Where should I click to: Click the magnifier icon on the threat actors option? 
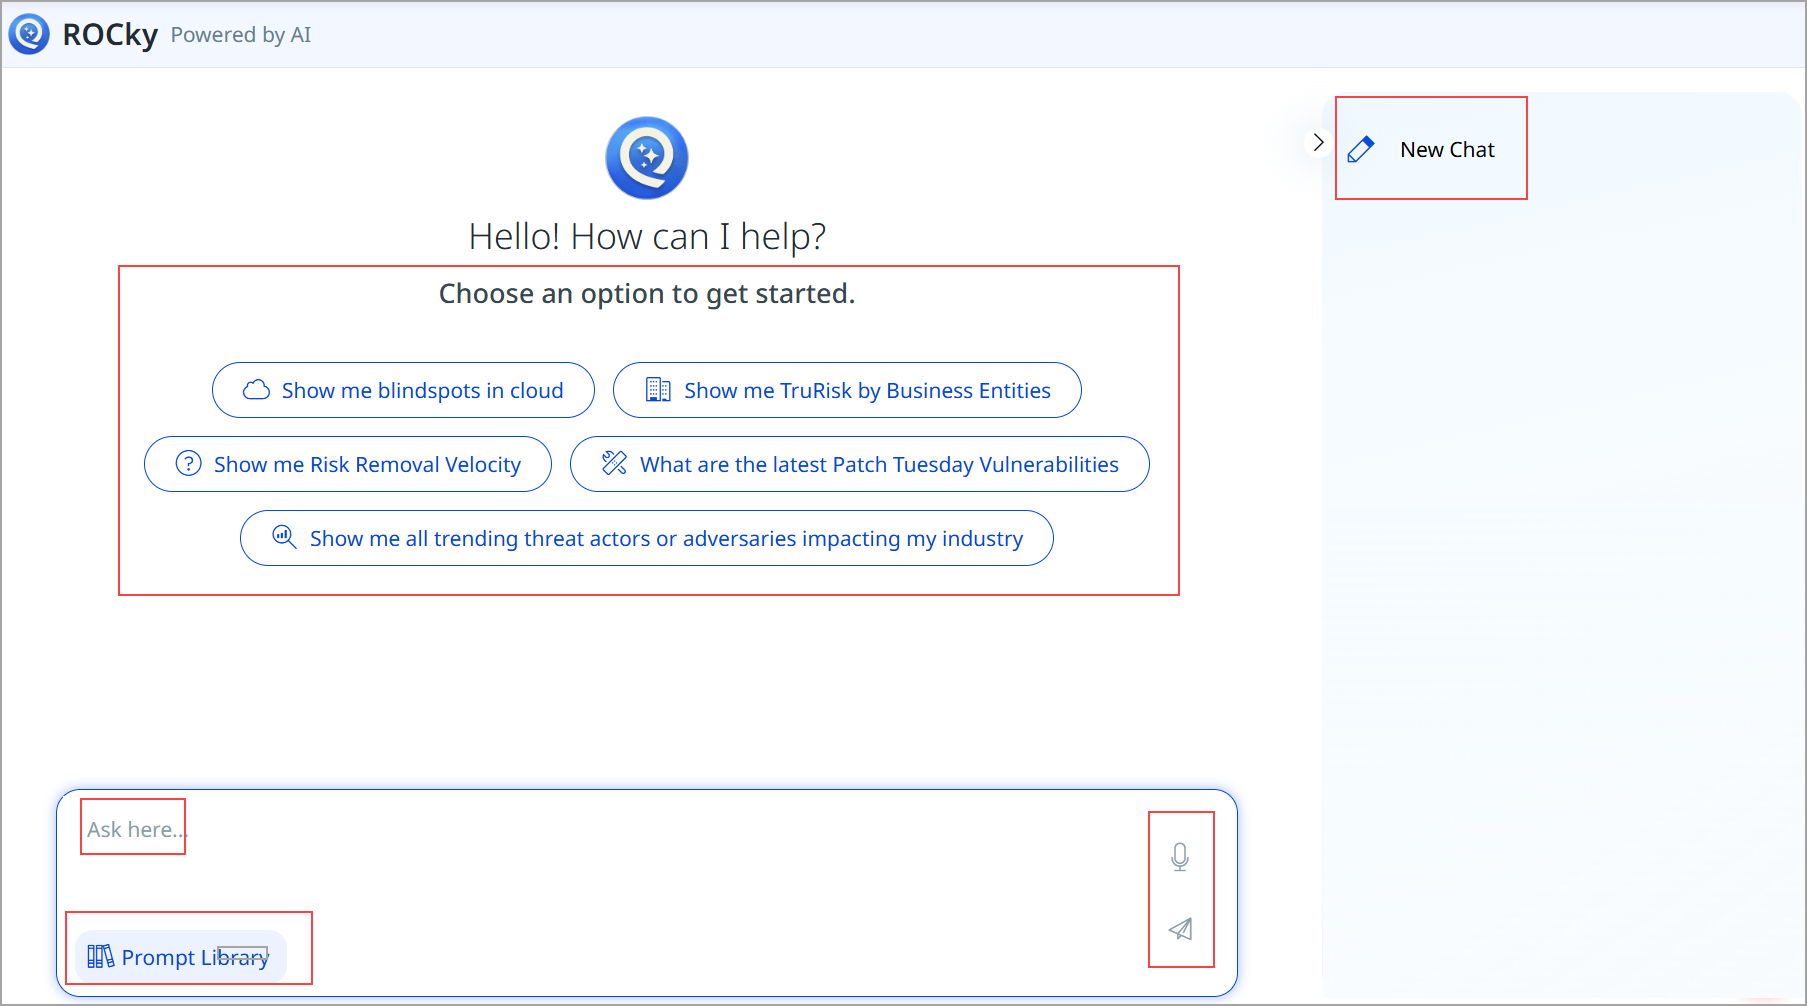point(283,537)
